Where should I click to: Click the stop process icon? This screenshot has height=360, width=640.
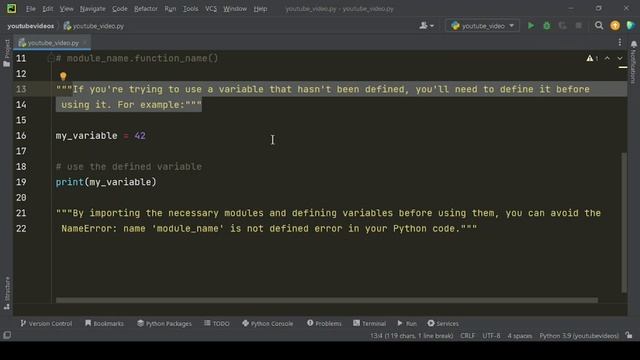tap(578, 26)
